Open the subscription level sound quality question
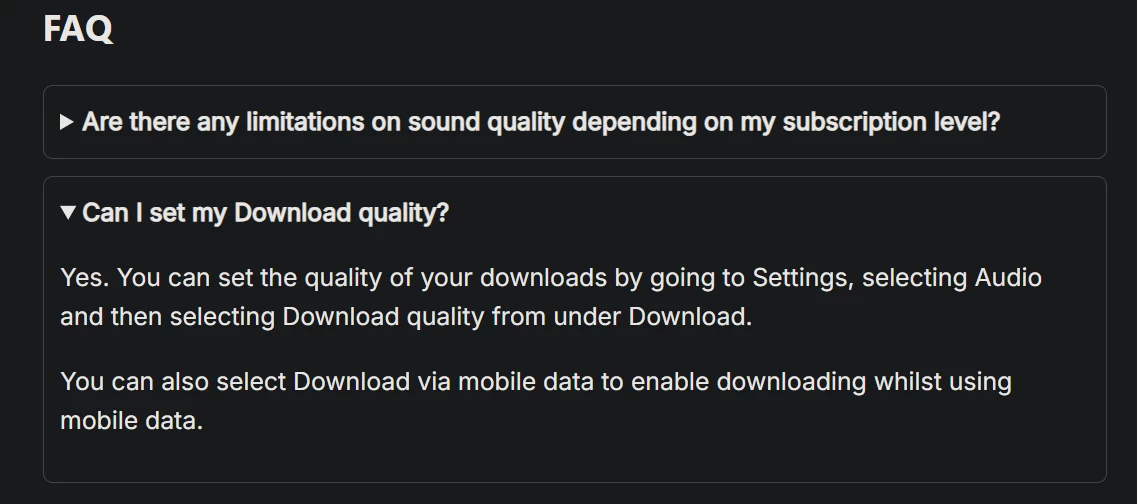The width and height of the screenshot is (1137, 504). (x=540, y=122)
